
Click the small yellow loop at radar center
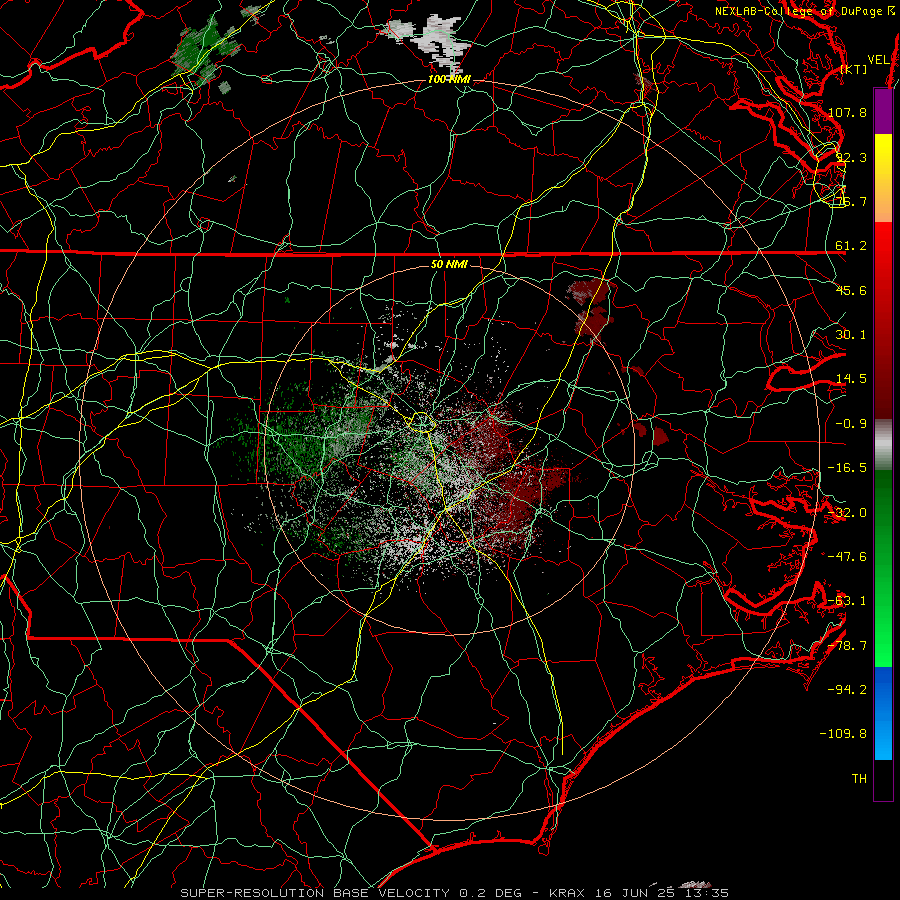point(421,422)
